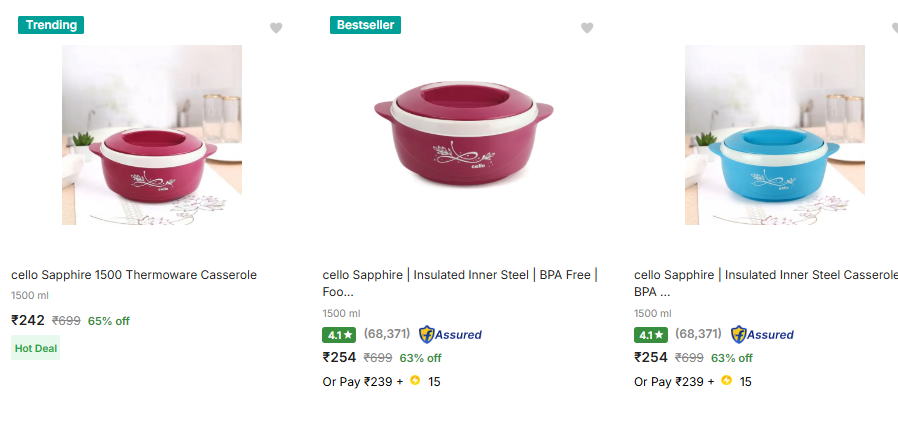Open "Insulated Inner Steel Casserole" blue product title
The width and height of the screenshot is (898, 421).
[x=766, y=274]
